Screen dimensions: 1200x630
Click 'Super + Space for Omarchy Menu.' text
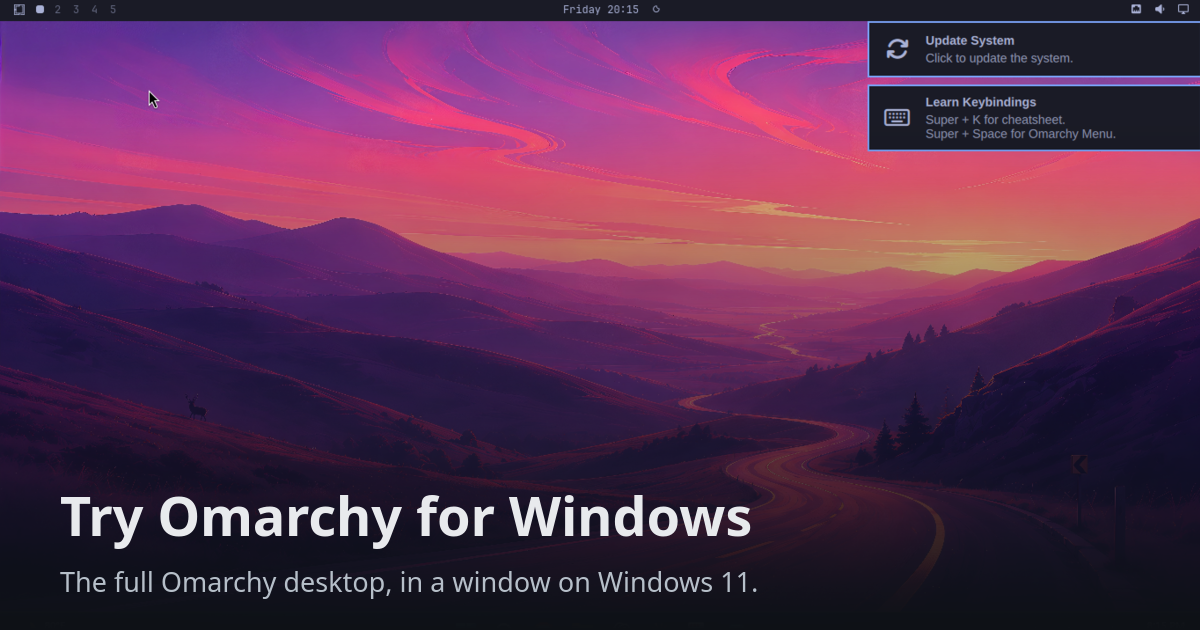click(x=1020, y=134)
